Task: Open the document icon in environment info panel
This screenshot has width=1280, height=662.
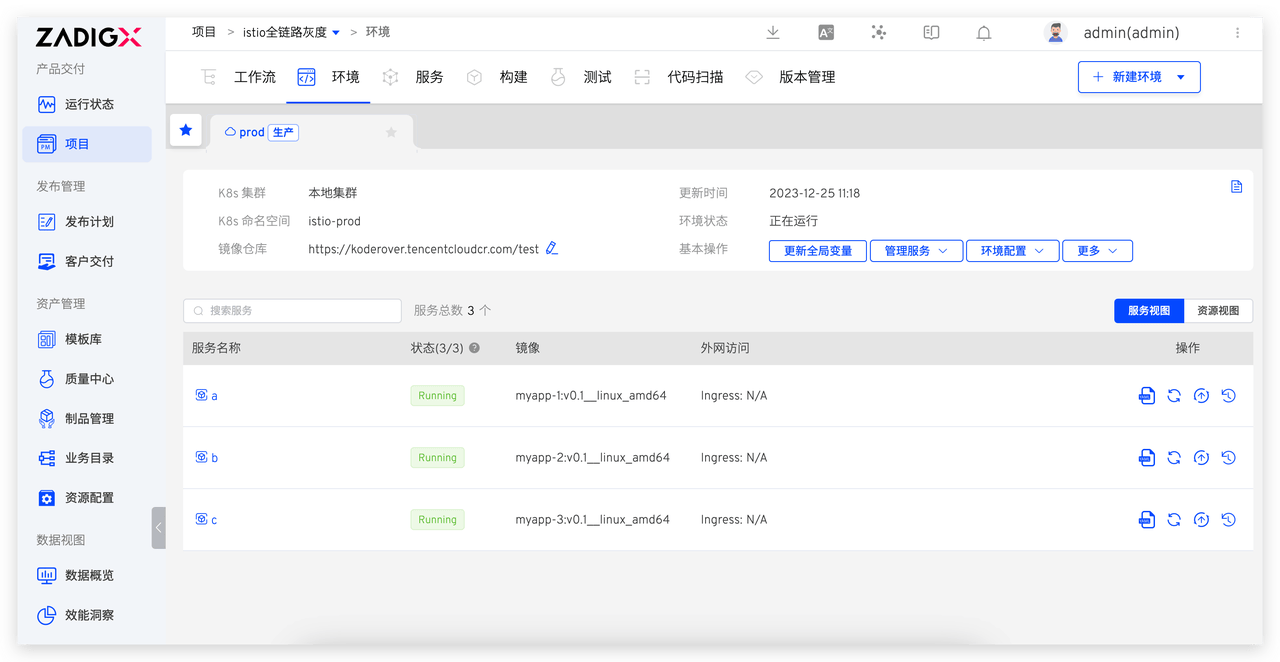Action: [1236, 187]
